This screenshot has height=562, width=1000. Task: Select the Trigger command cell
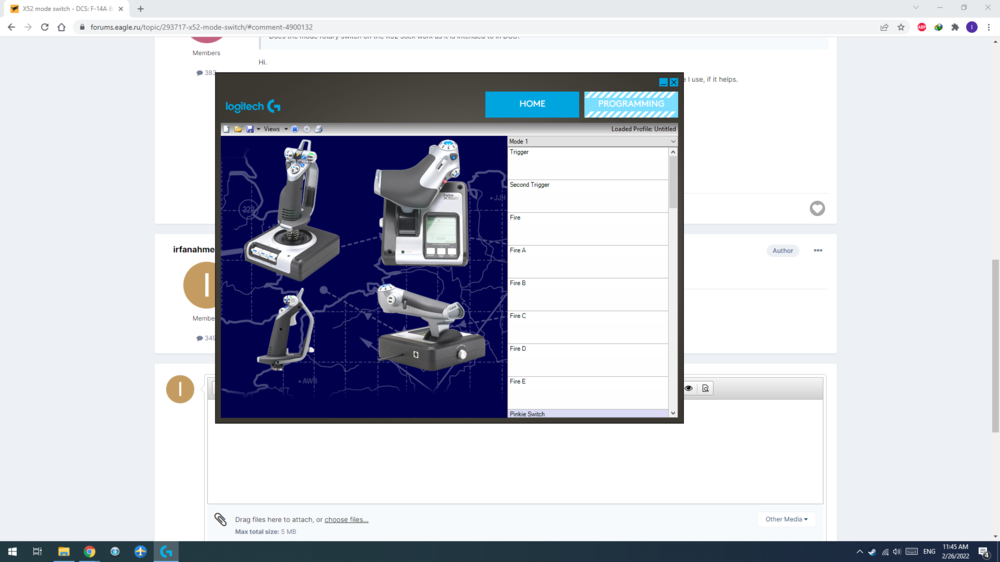(587, 163)
